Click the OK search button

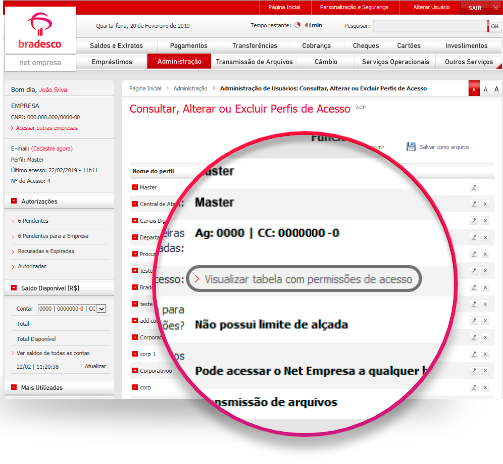tap(495, 26)
